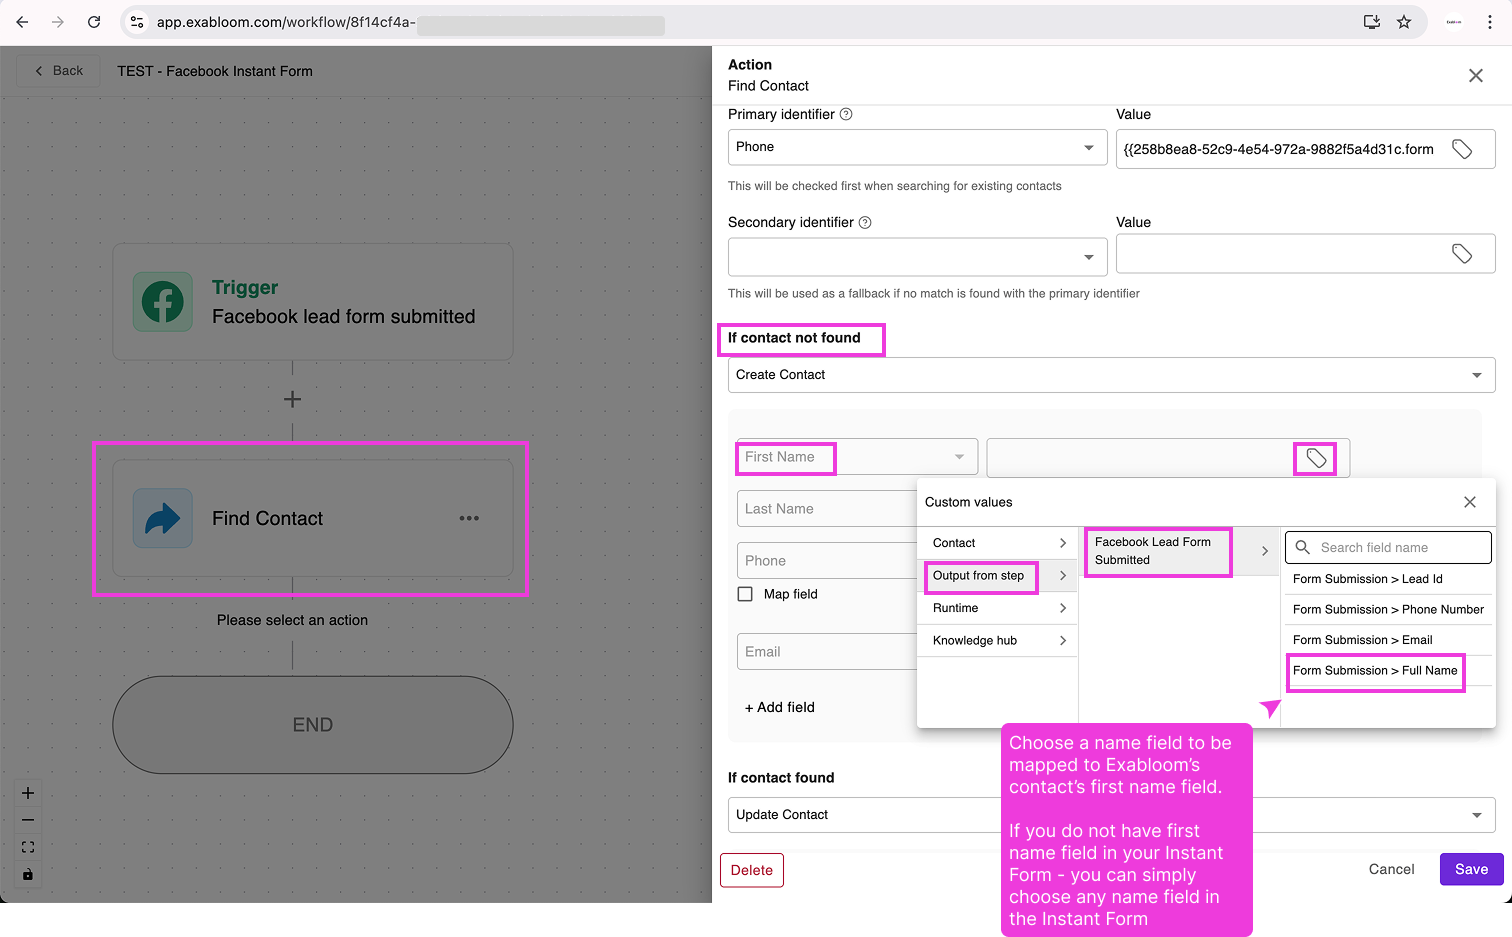Click the Save button
The width and height of the screenshot is (1512, 937).
point(1470,869)
